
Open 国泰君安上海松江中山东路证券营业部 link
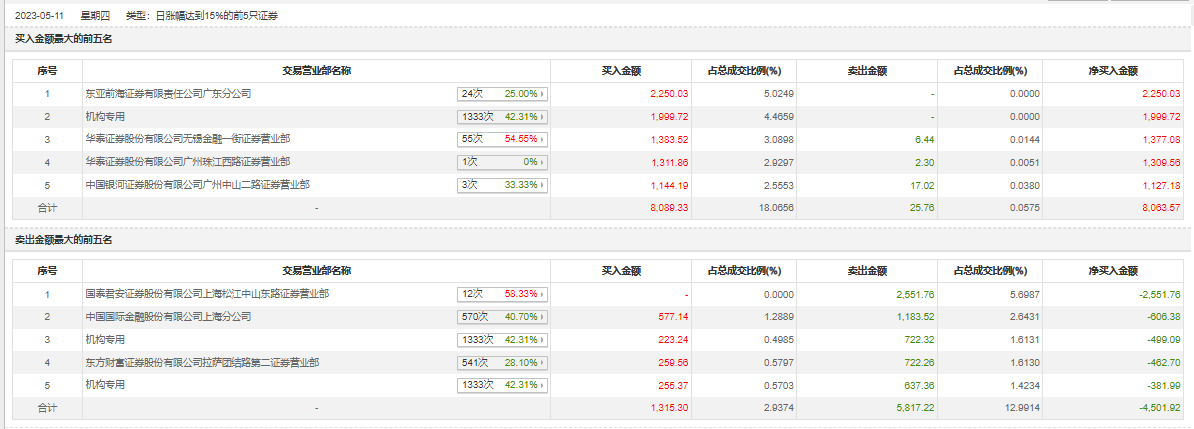pos(207,294)
